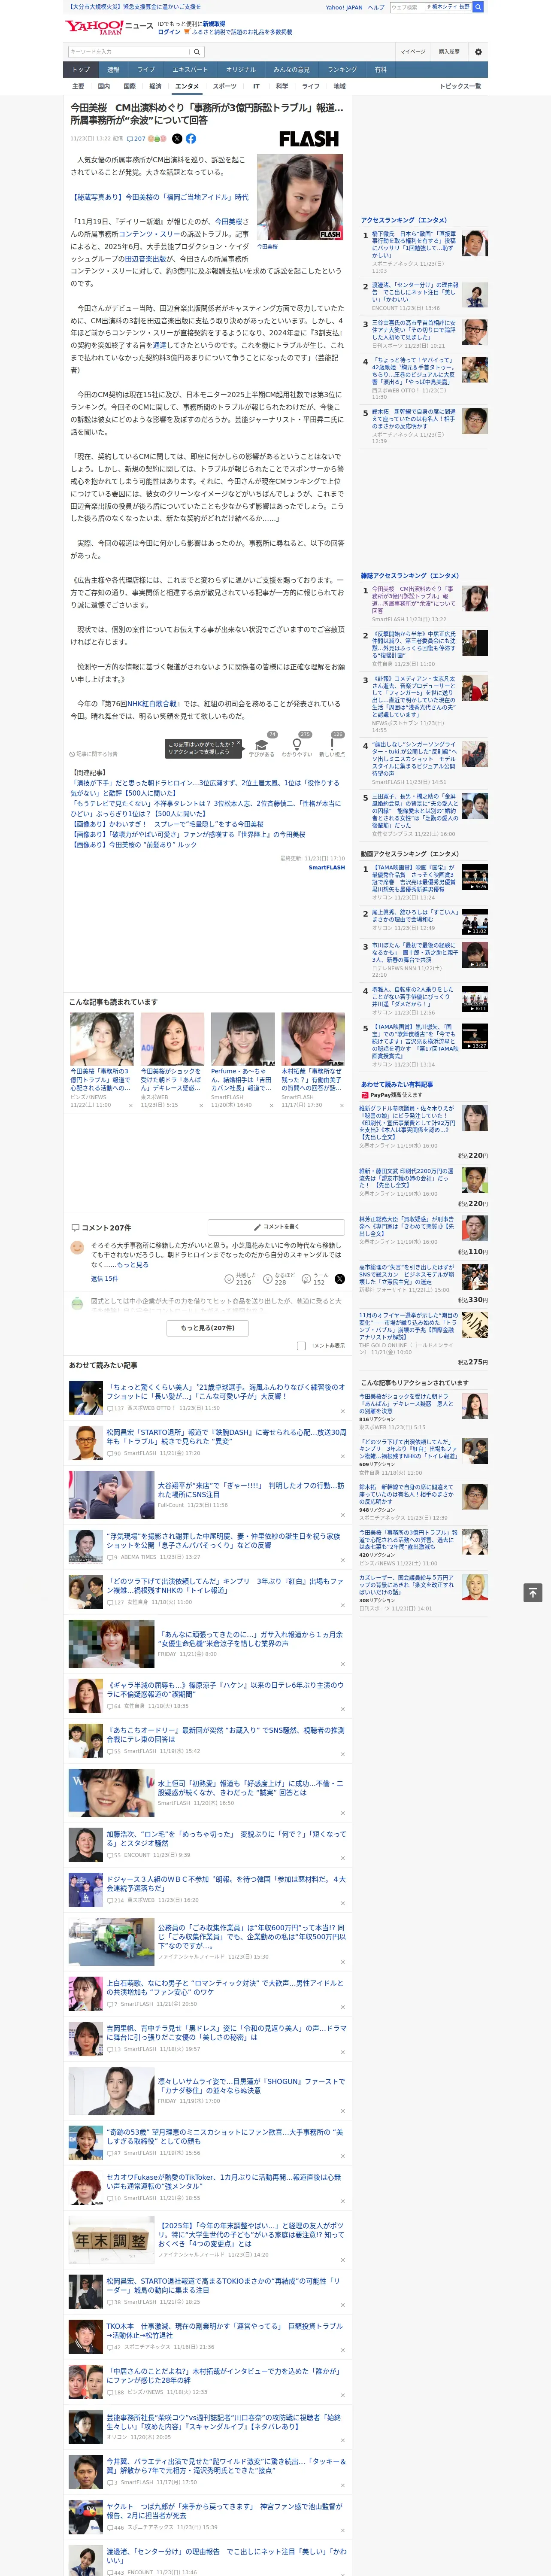551x2576 pixels.
Task: Click 共感した reaction icon on first comment
Action: [229, 1279]
